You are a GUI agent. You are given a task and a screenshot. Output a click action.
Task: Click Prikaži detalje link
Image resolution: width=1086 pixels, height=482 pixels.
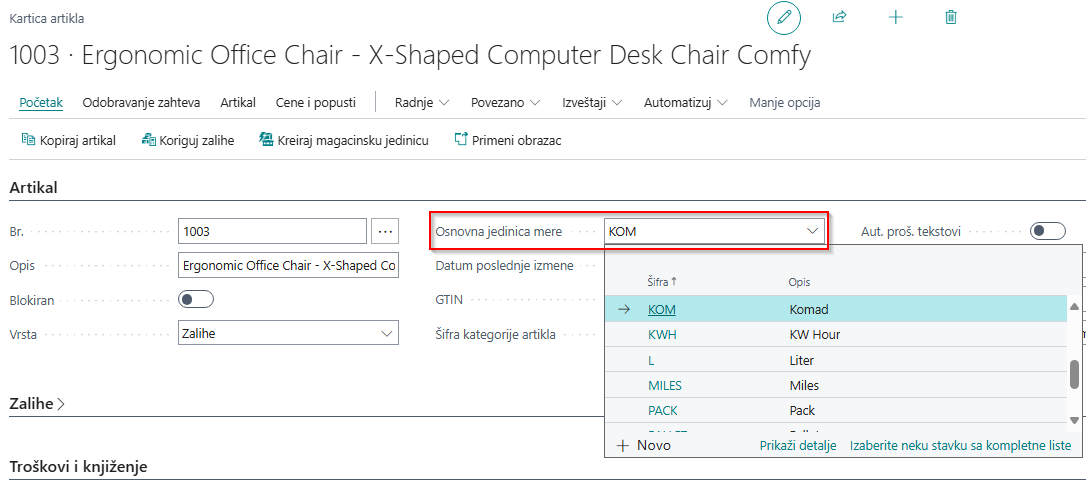[x=797, y=446]
